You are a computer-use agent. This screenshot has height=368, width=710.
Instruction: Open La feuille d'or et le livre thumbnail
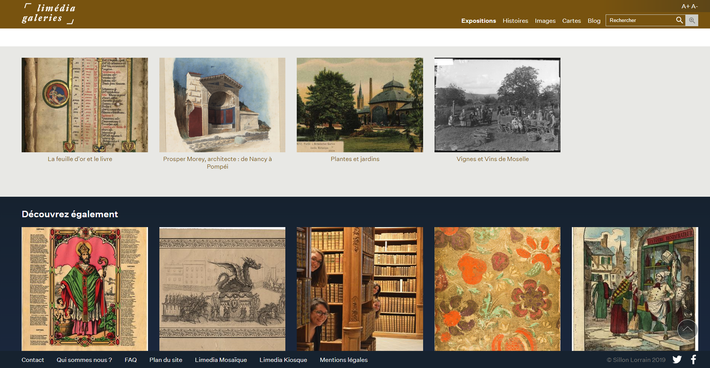coord(85,105)
